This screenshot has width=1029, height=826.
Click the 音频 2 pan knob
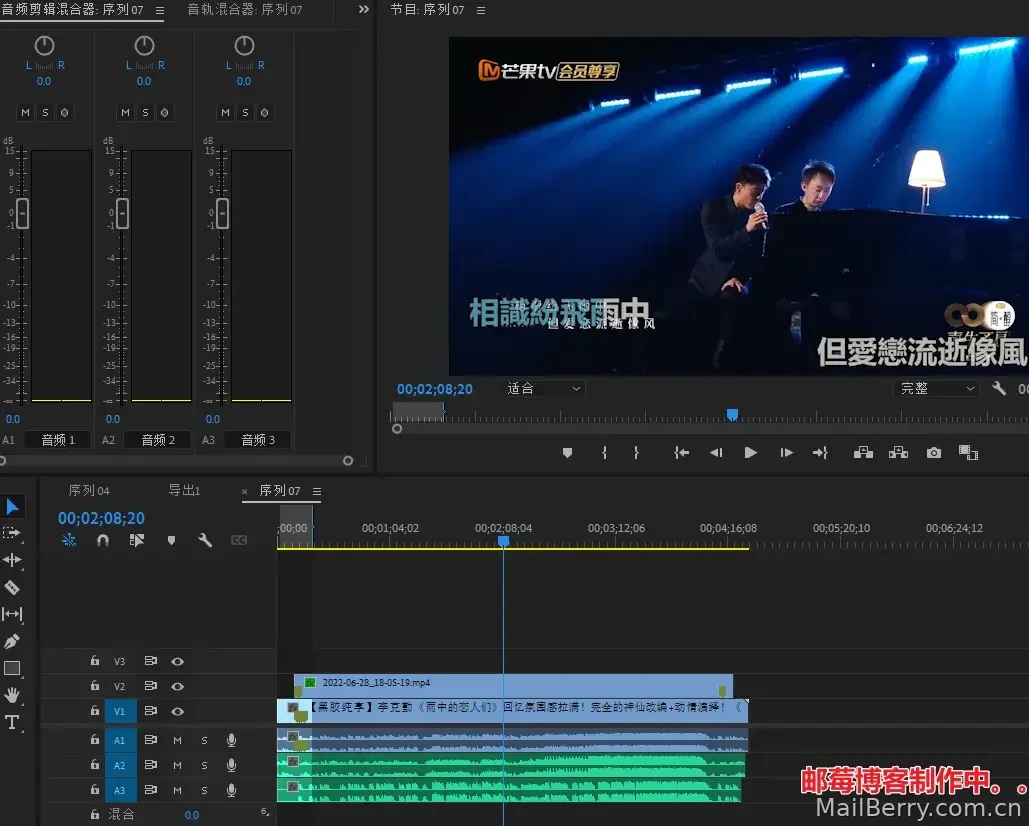pos(144,45)
